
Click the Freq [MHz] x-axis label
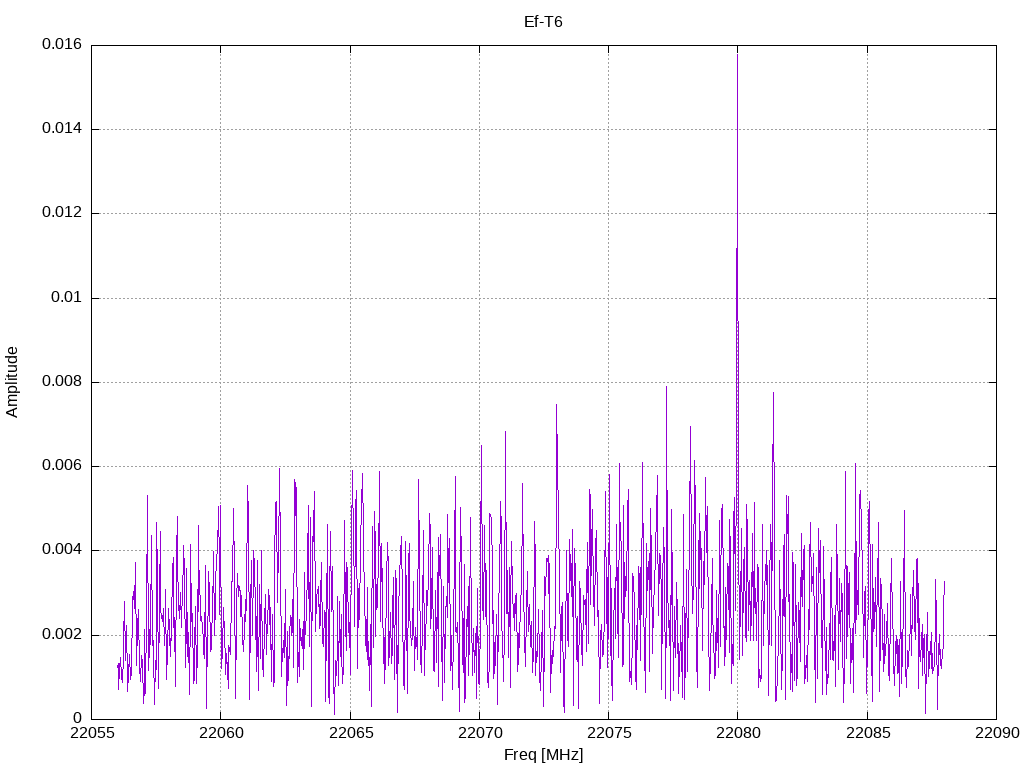click(543, 754)
